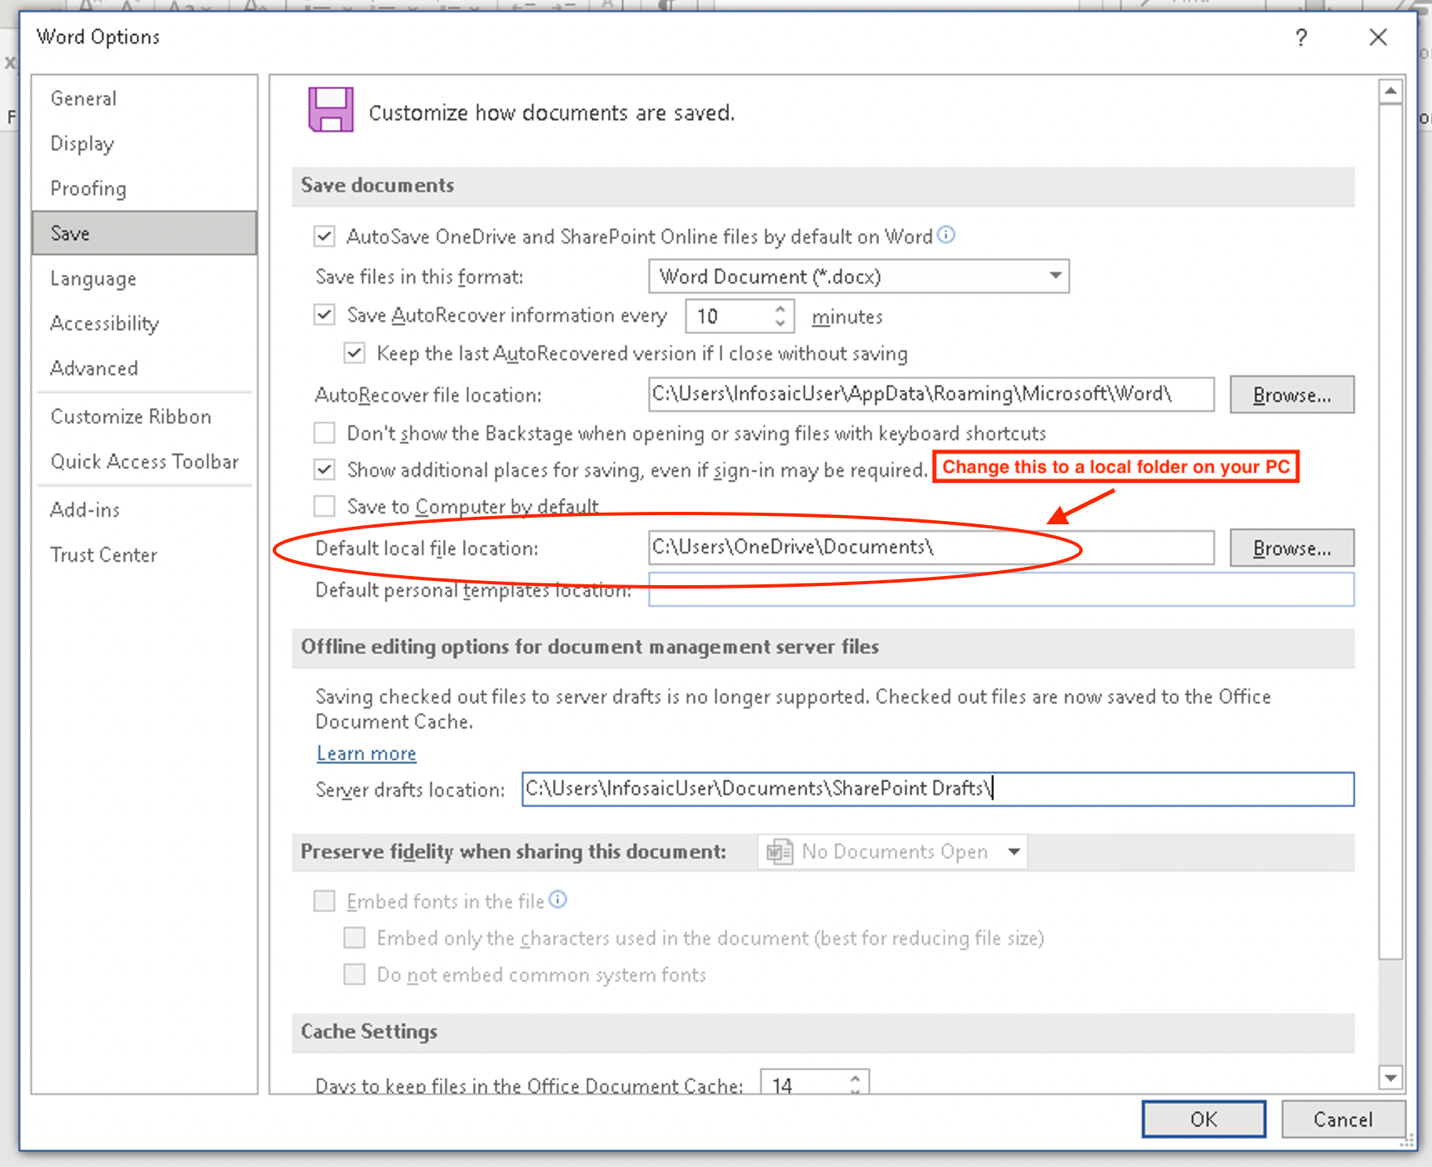The width and height of the screenshot is (1432, 1167).
Task: Open Word Options help question mark
Action: click(1301, 38)
